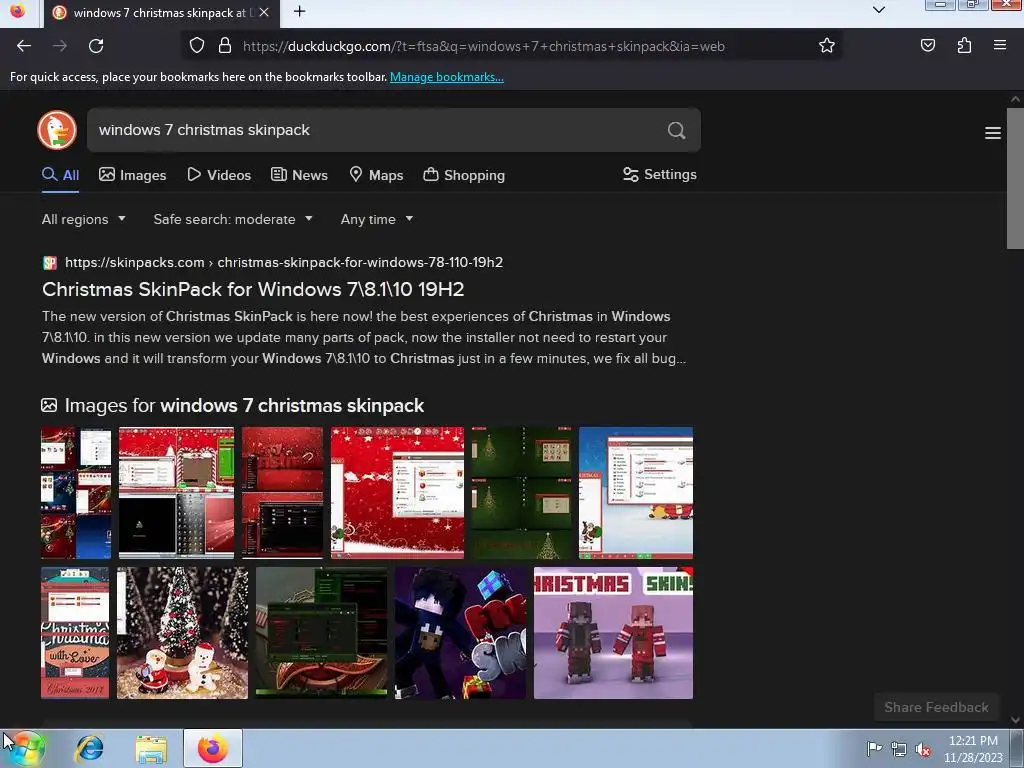Screen dimensions: 1024x768
Task: Launch Internet Explorer from taskbar
Action: pos(89,748)
